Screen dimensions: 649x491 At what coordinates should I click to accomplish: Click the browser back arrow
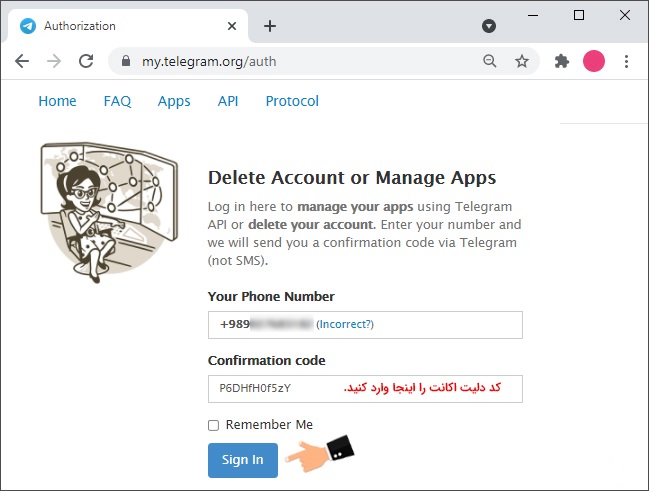(x=22, y=61)
